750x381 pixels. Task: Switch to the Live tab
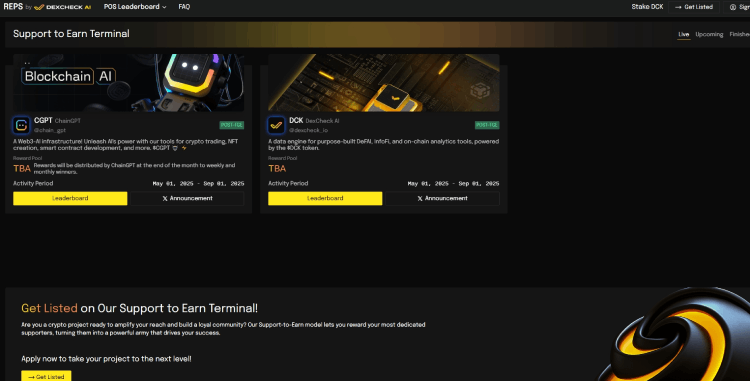pos(684,34)
